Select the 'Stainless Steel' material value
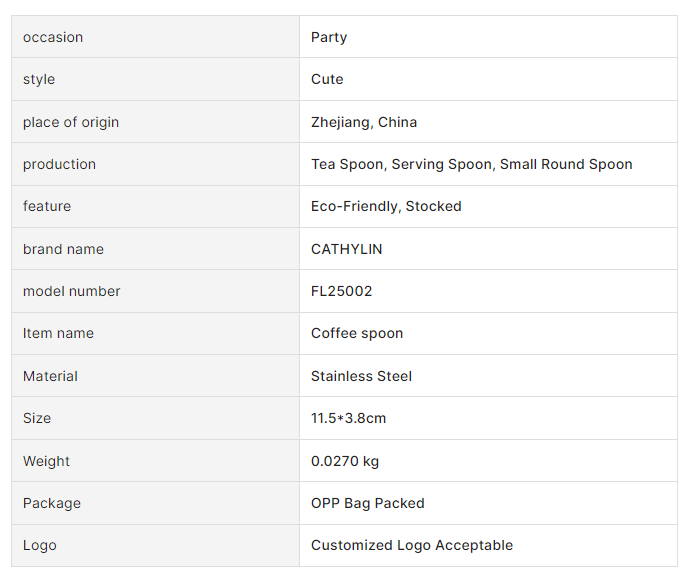Image resolution: width=692 pixels, height=578 pixels. coord(361,376)
